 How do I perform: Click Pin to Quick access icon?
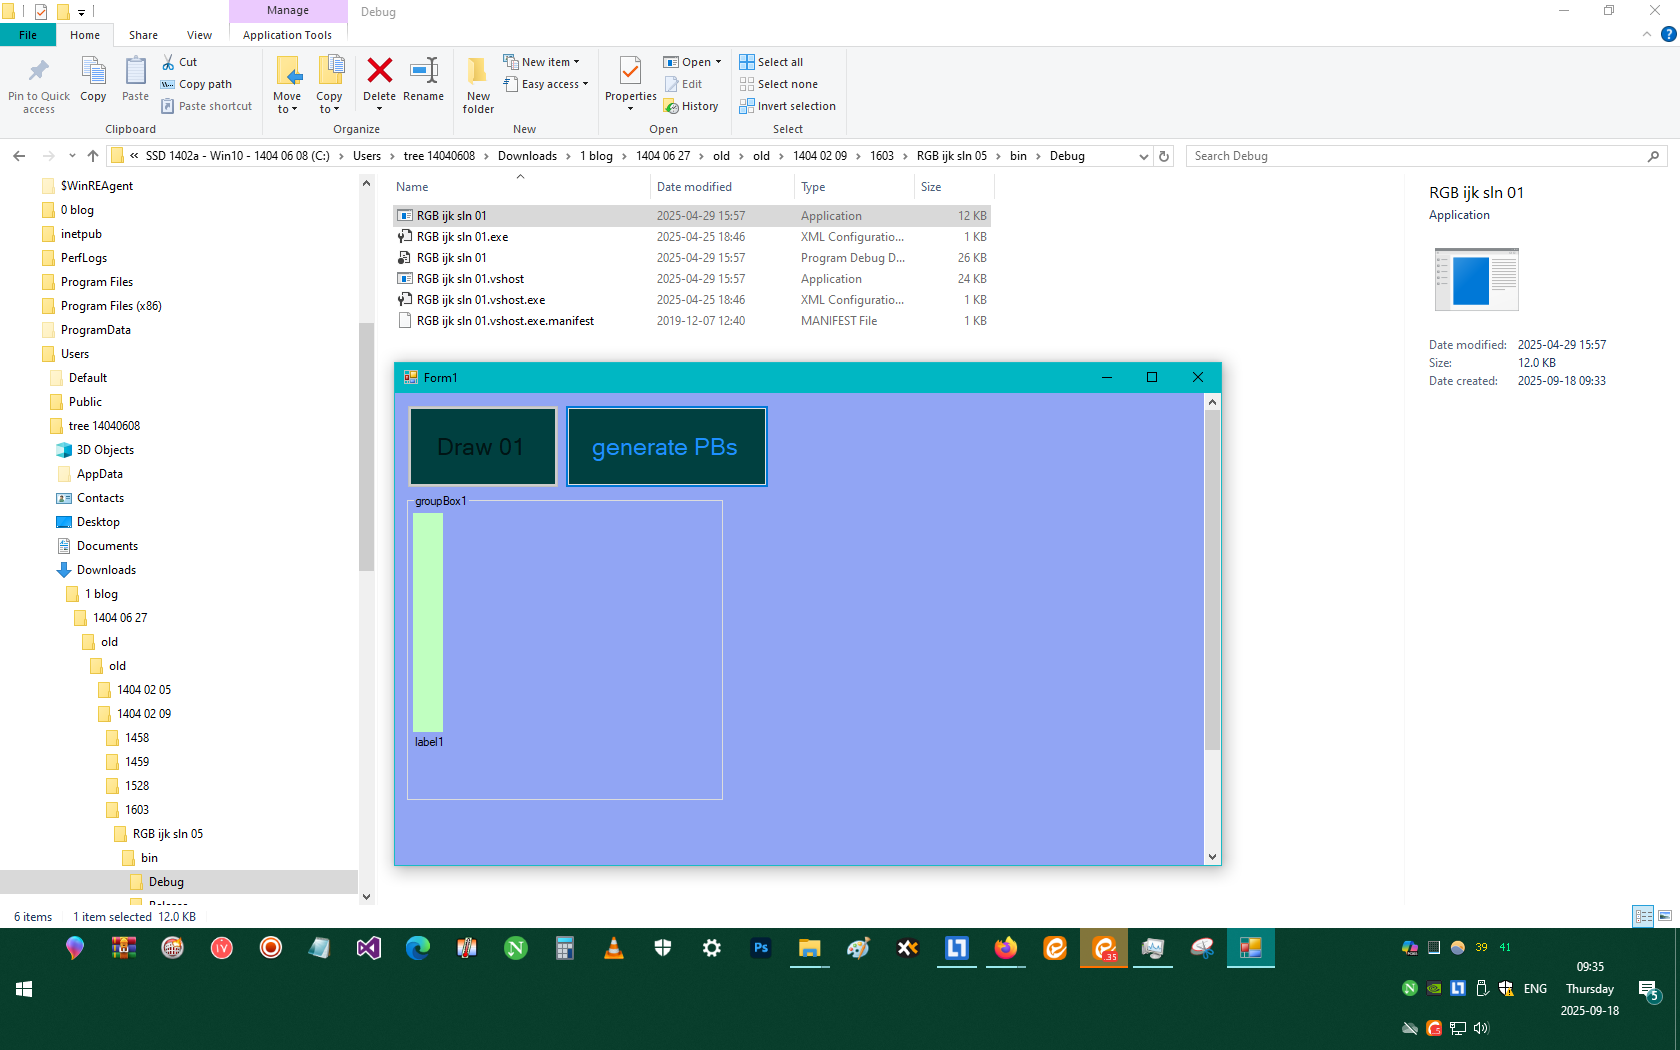(39, 72)
